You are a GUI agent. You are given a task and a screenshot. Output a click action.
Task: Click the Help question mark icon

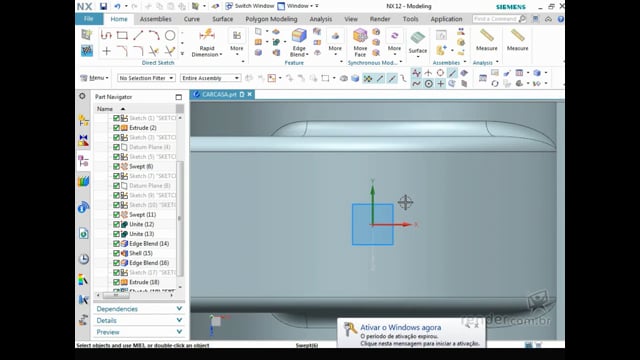click(561, 19)
